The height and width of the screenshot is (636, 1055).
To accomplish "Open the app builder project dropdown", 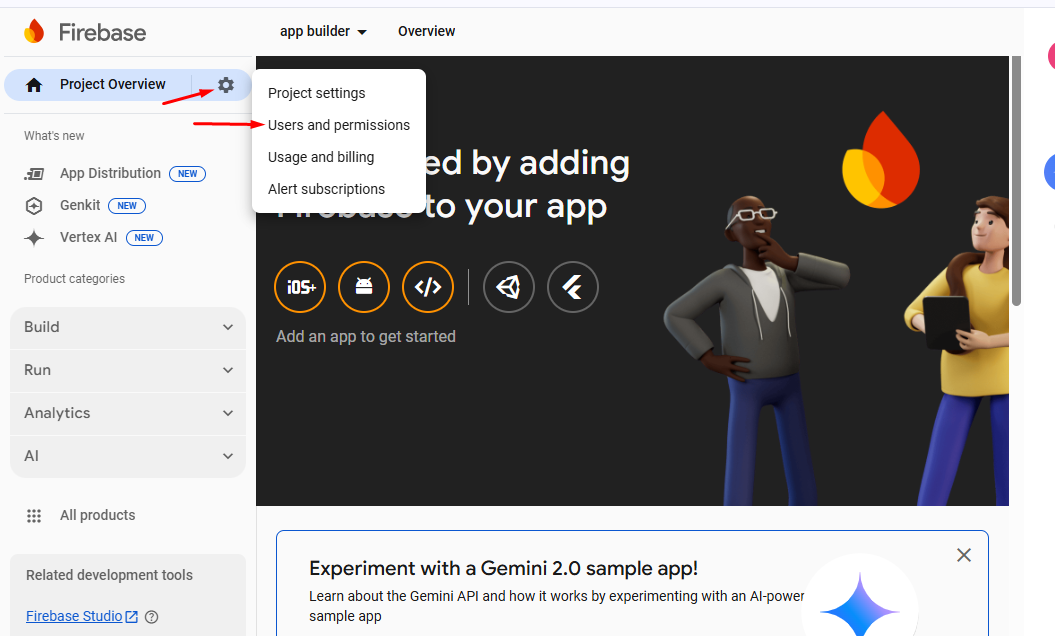I will [x=323, y=32].
